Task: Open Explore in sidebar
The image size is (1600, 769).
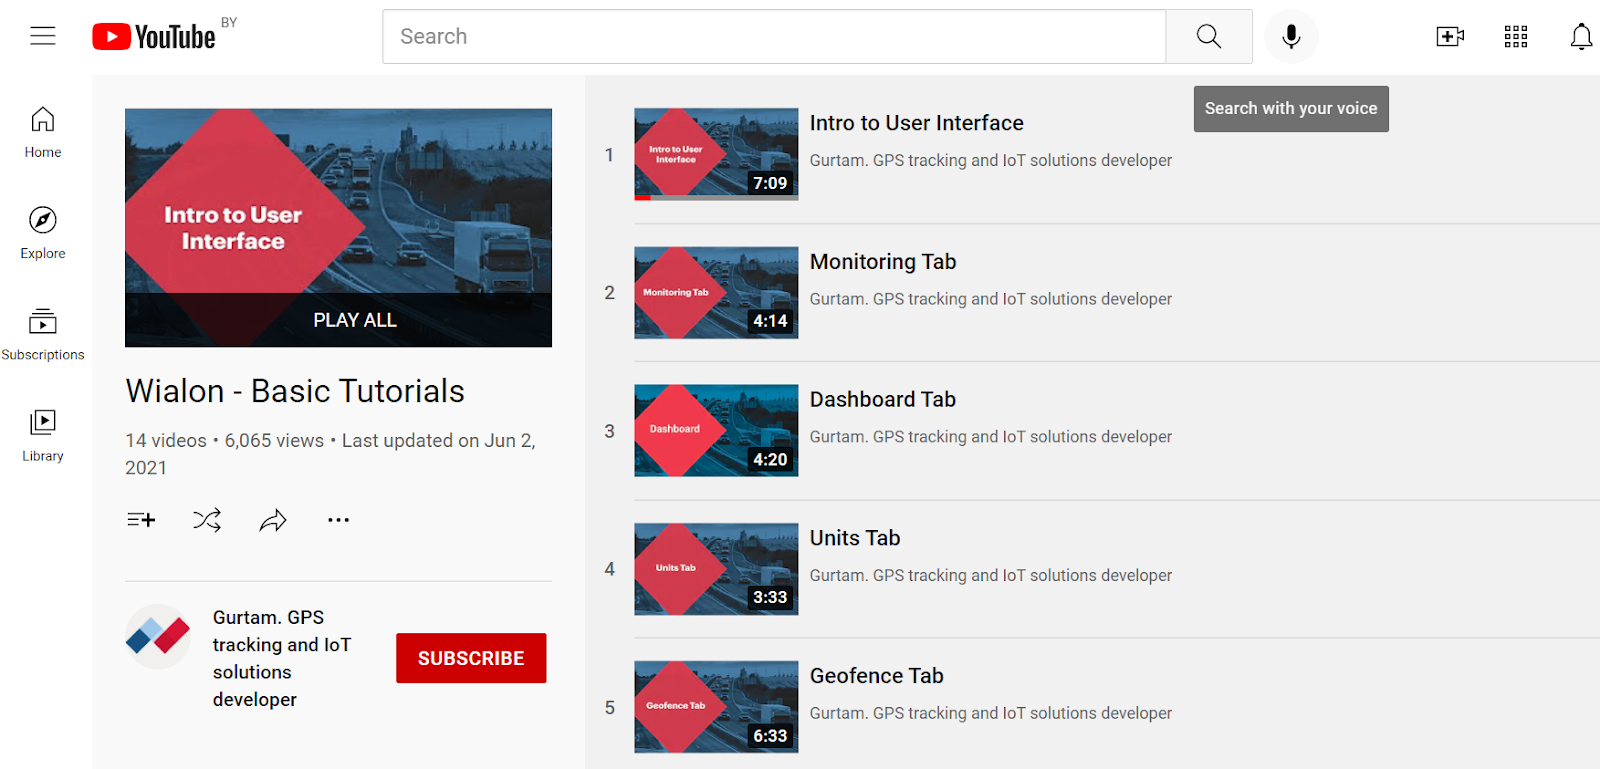Action: [43, 233]
